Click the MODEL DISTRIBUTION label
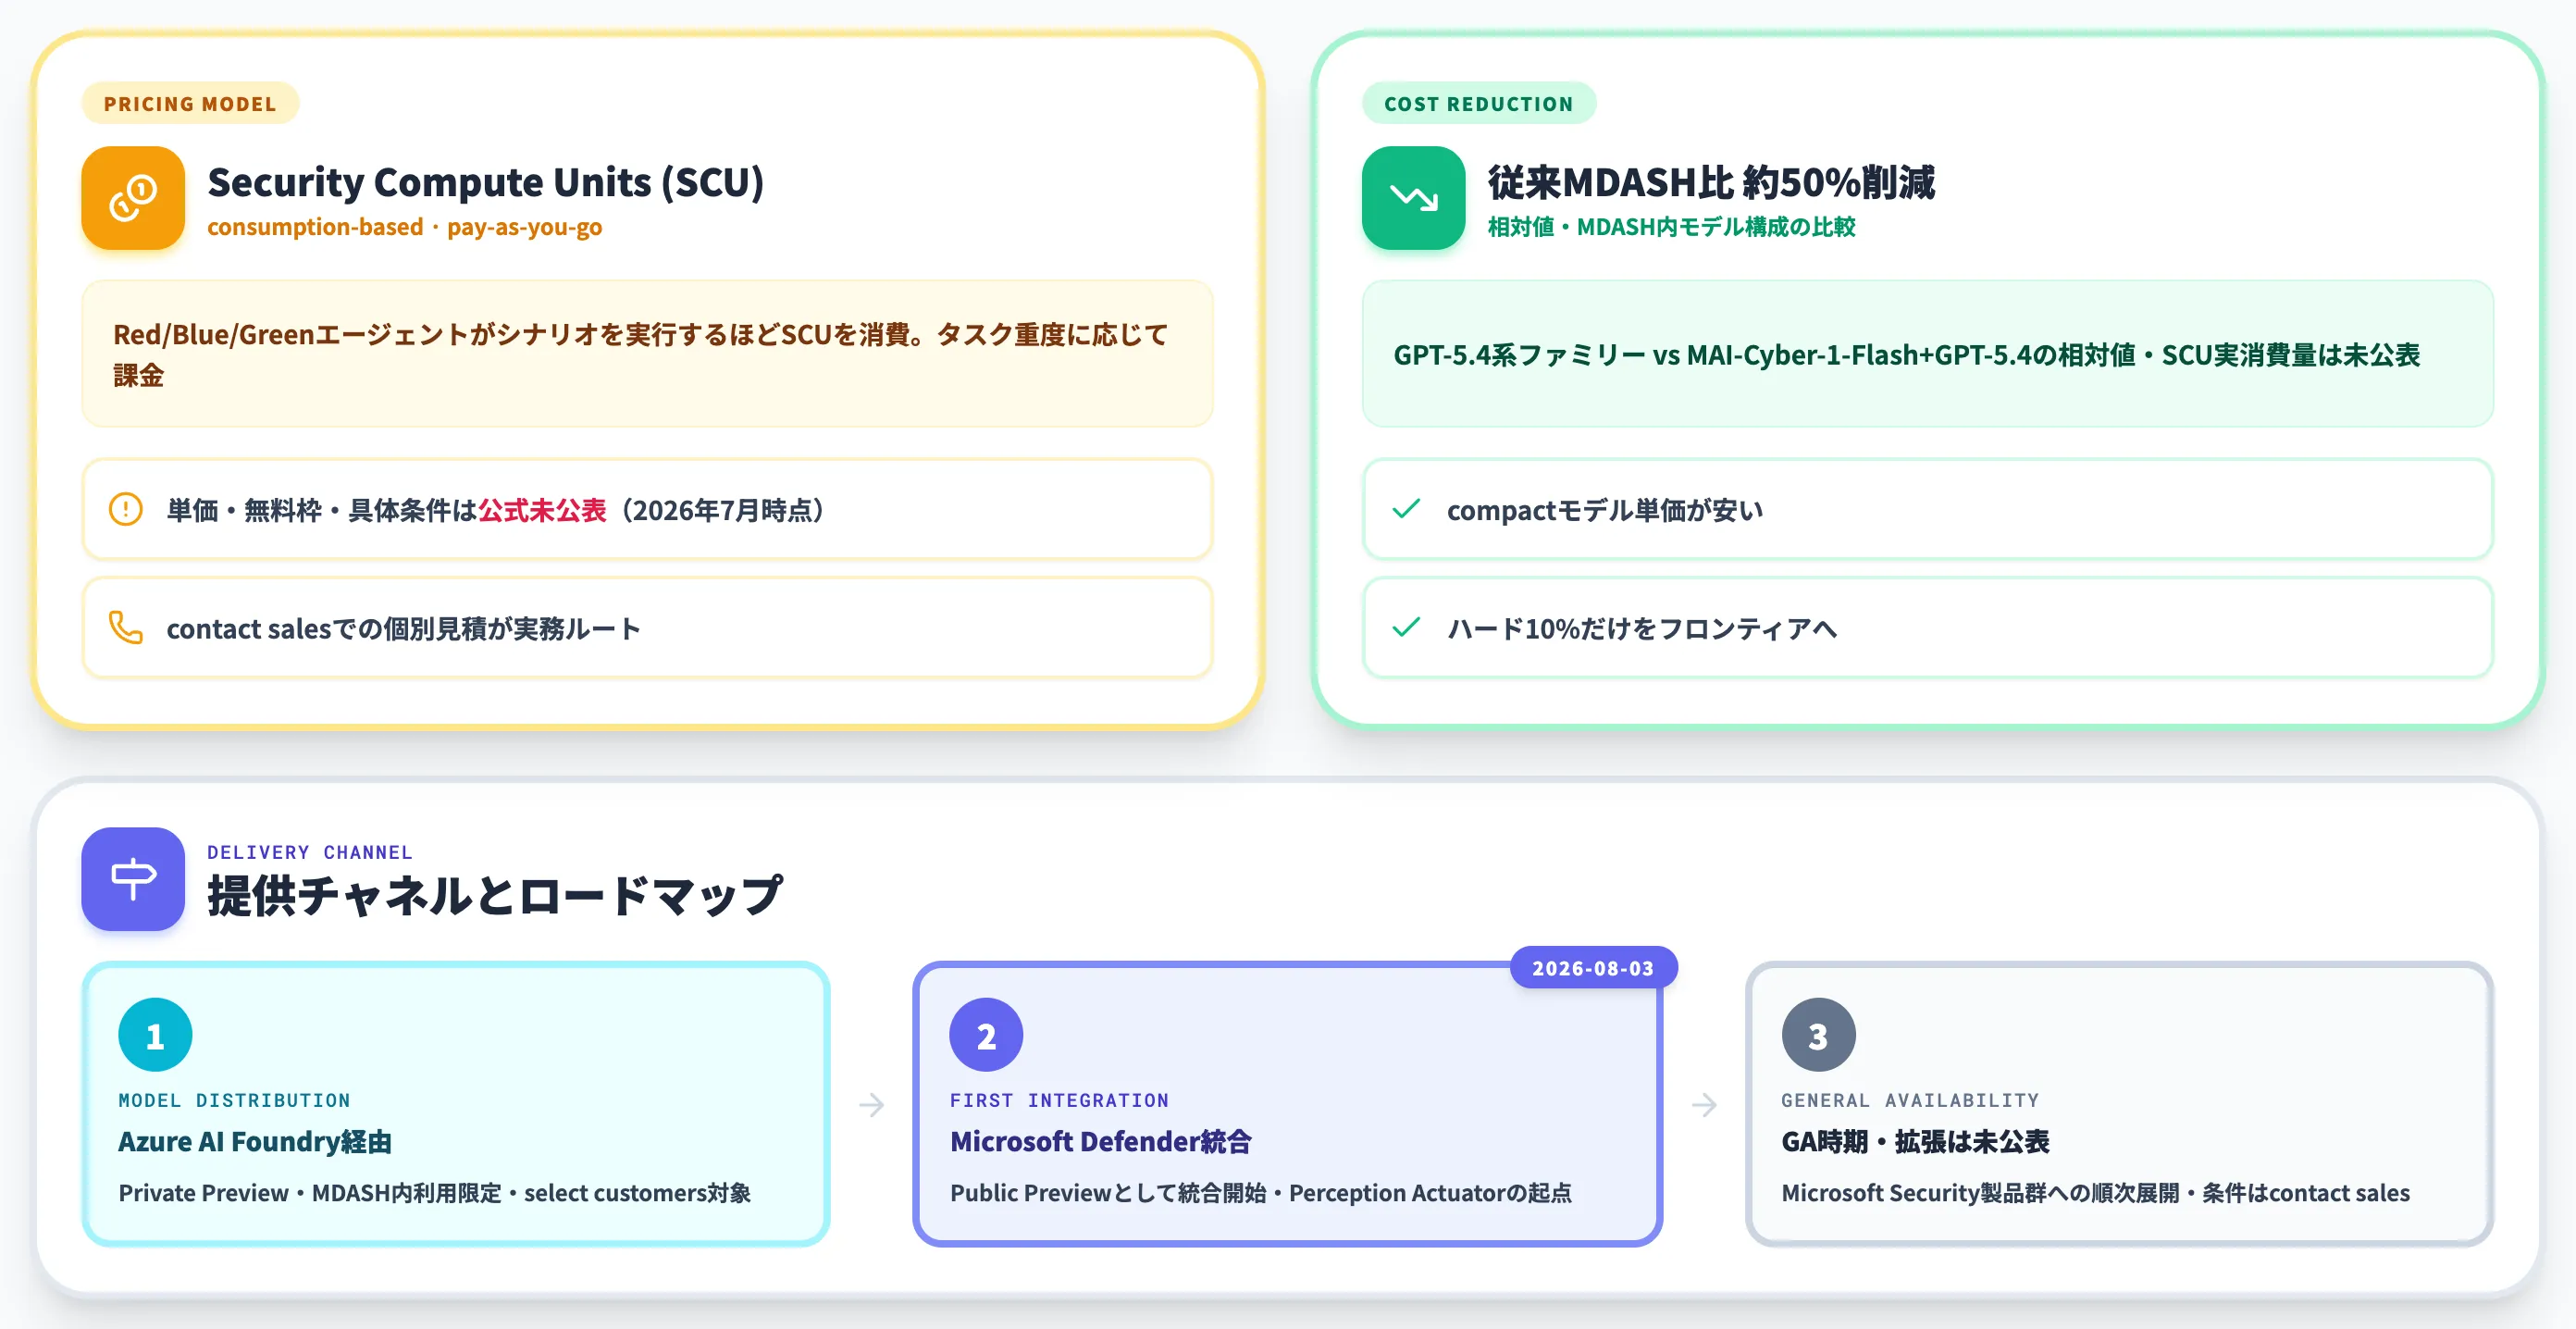The height and width of the screenshot is (1329, 2576). click(235, 1100)
